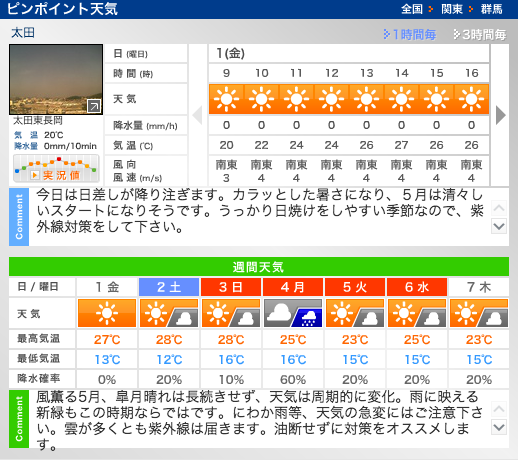Viewport: 518px width, 461px height.
Task: Click the left arrow to show earlier hours
Action: pyautogui.click(x=198, y=115)
